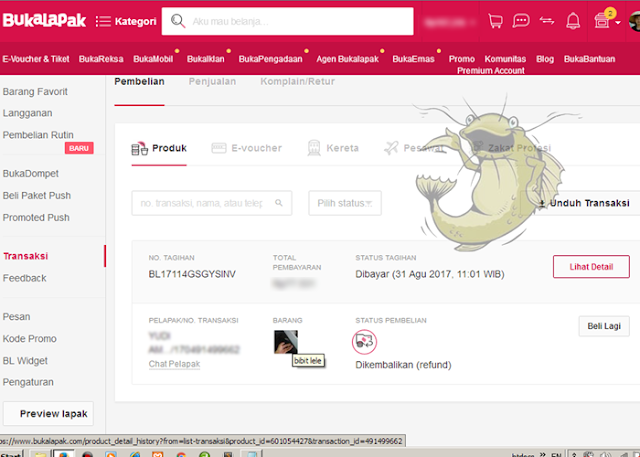Open the shopping cart icon
Screen dimensions: 640x457
(496, 21)
